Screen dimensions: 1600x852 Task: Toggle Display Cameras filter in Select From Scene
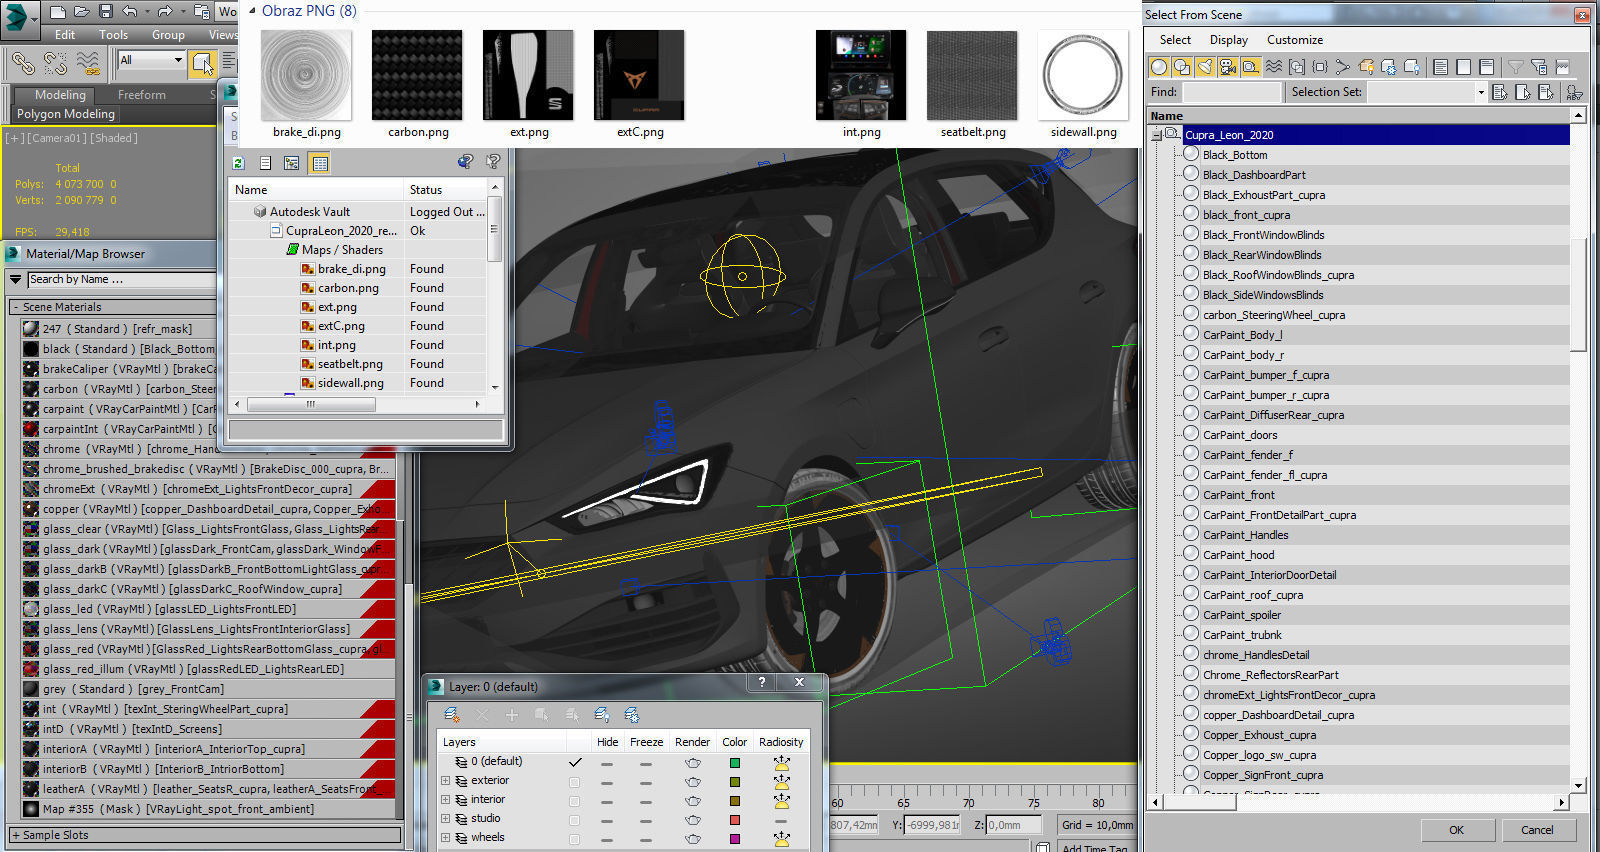click(x=1228, y=67)
